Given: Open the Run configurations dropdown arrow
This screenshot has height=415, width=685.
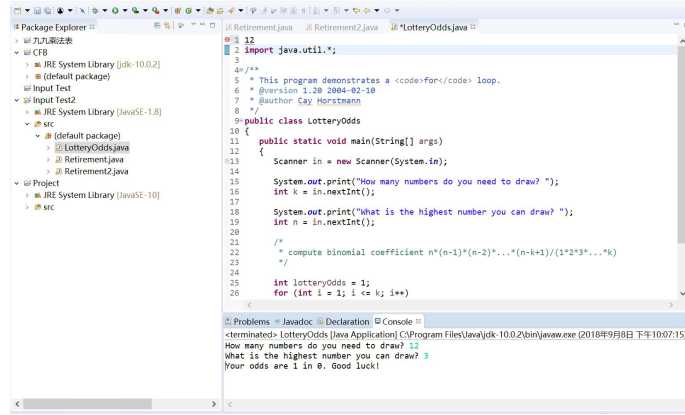Looking at the screenshot, I should [125, 10].
